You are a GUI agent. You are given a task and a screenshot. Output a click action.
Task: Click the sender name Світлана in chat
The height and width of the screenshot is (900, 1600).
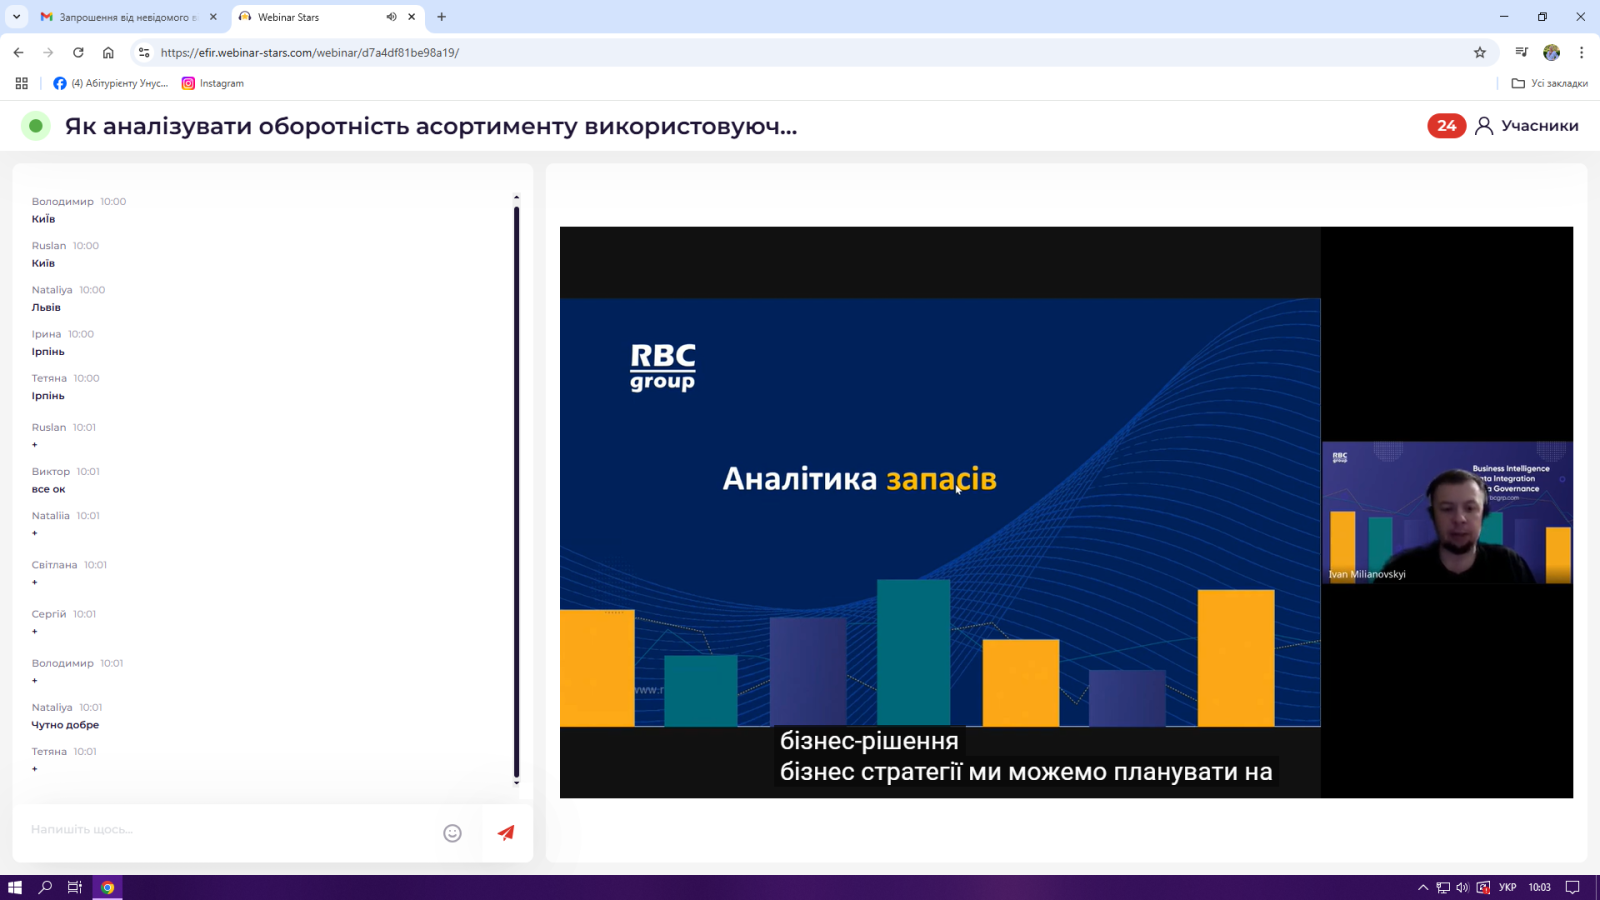(x=54, y=565)
